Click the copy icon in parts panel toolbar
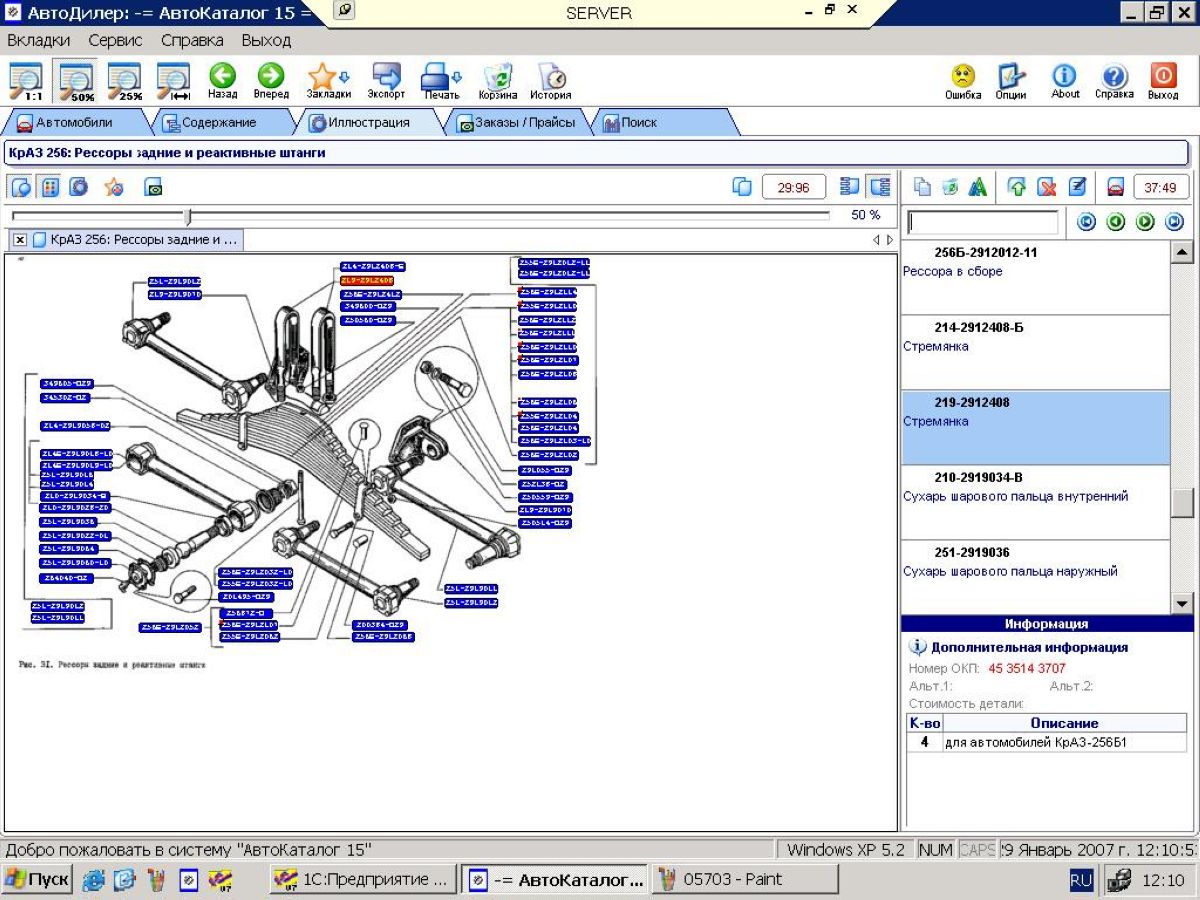 point(923,187)
